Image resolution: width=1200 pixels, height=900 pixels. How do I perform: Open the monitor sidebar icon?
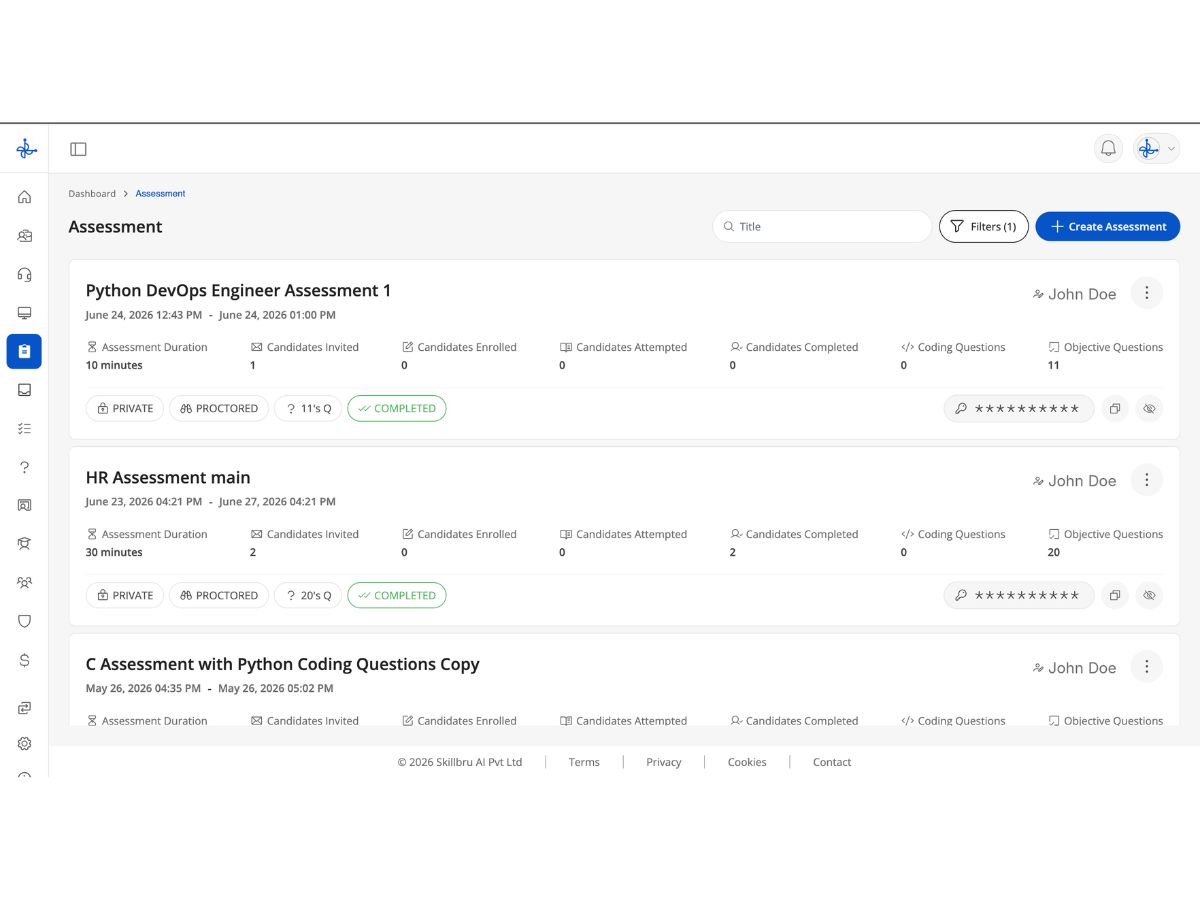click(x=25, y=313)
